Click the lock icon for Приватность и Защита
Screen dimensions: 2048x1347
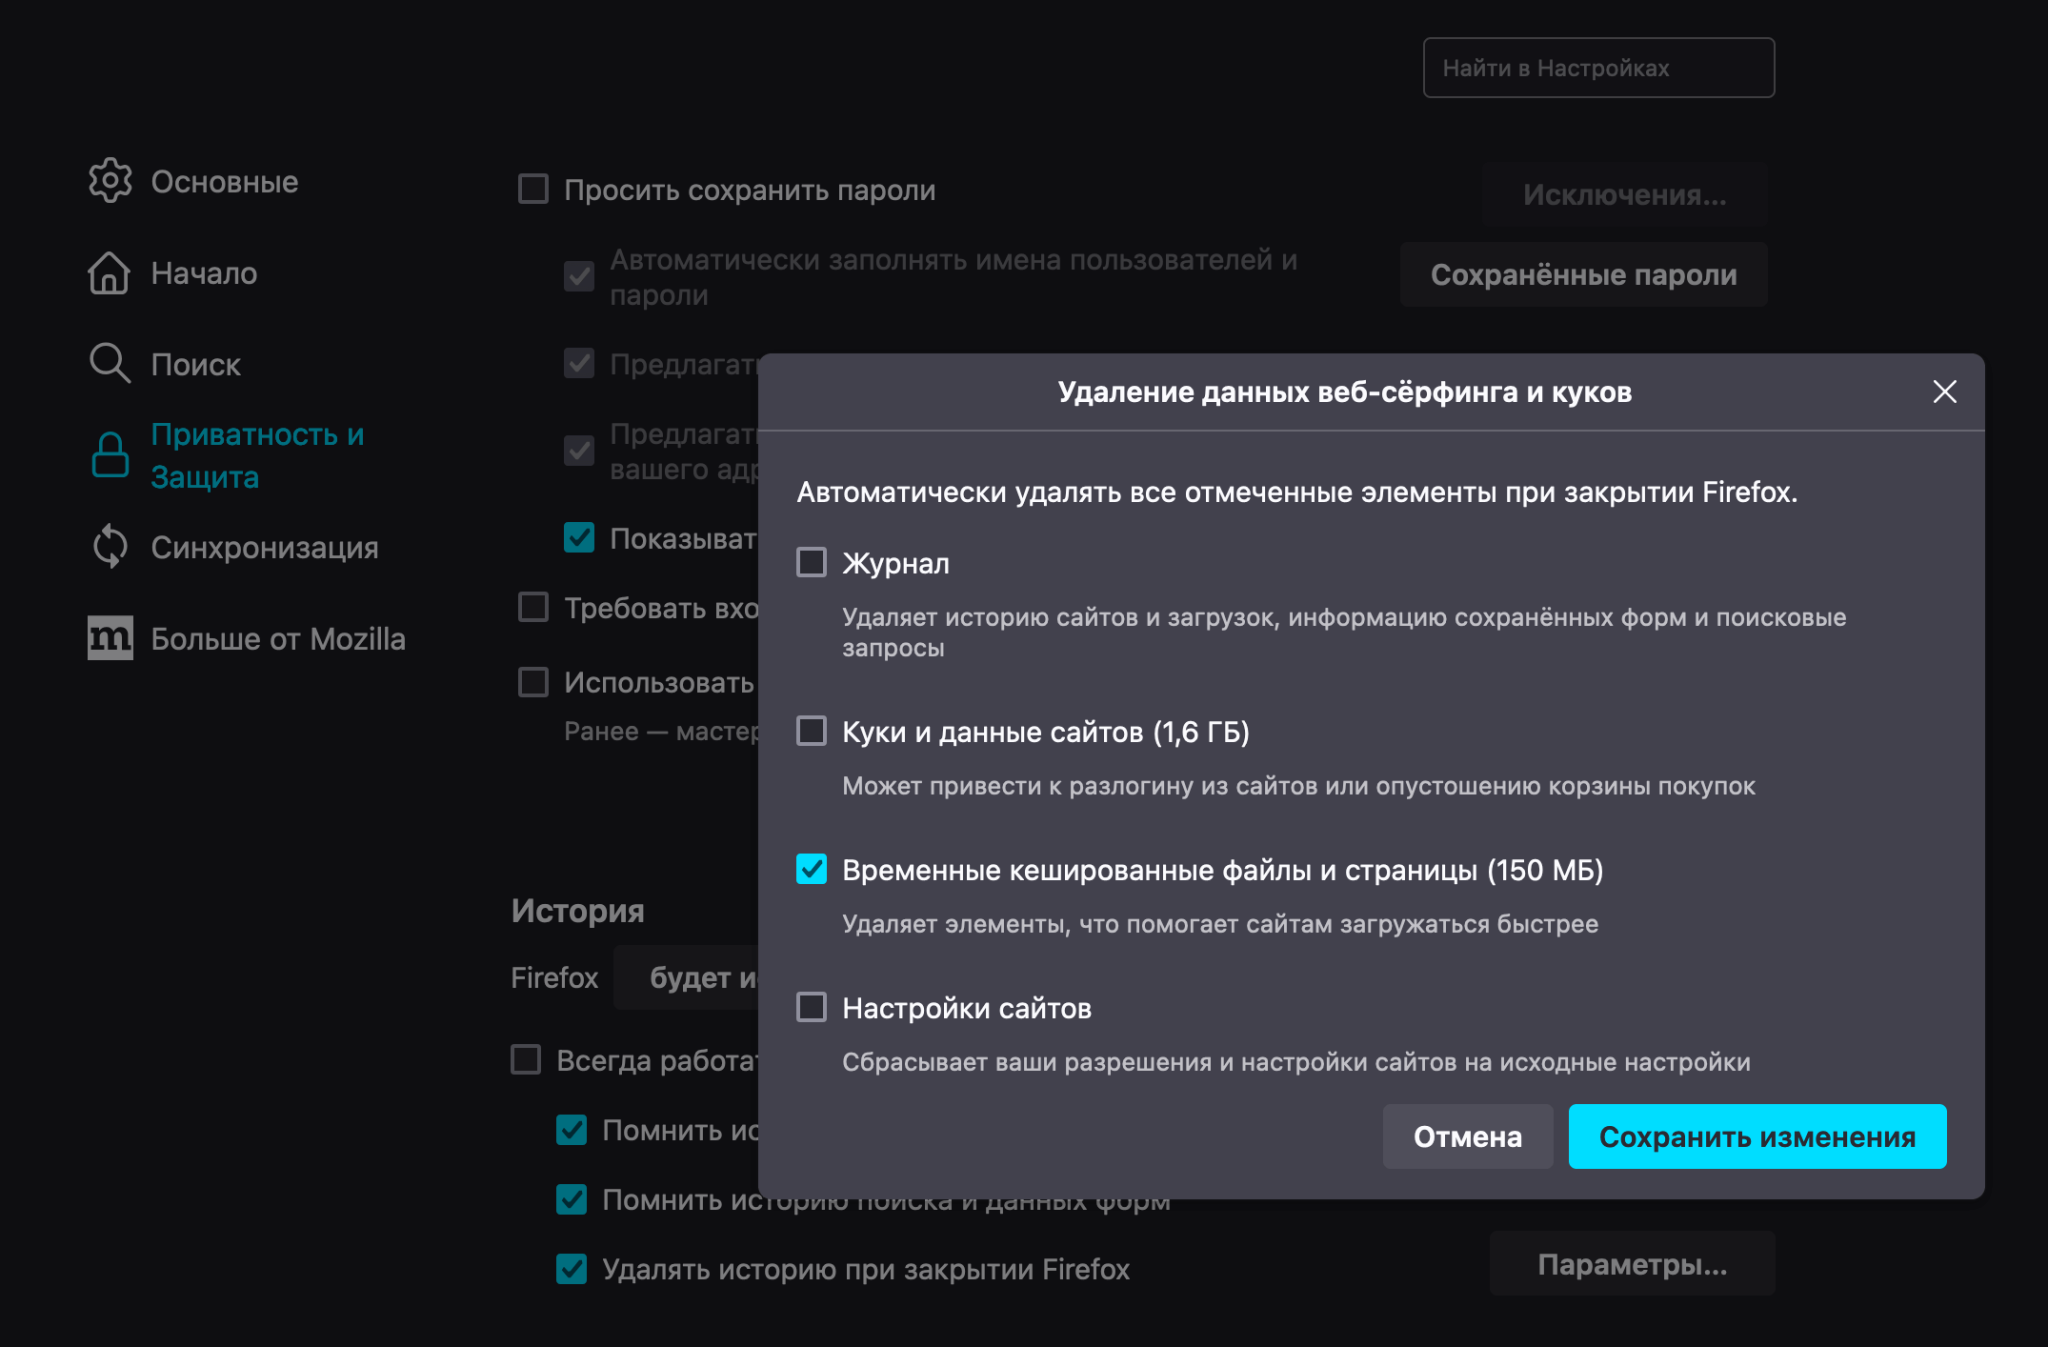tap(110, 455)
